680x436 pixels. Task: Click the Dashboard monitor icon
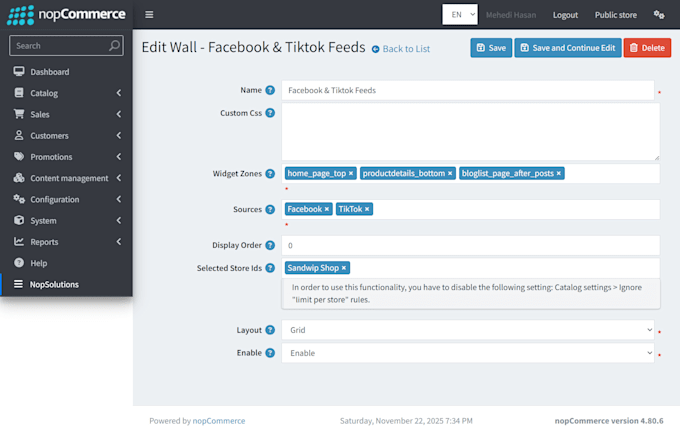click(19, 72)
